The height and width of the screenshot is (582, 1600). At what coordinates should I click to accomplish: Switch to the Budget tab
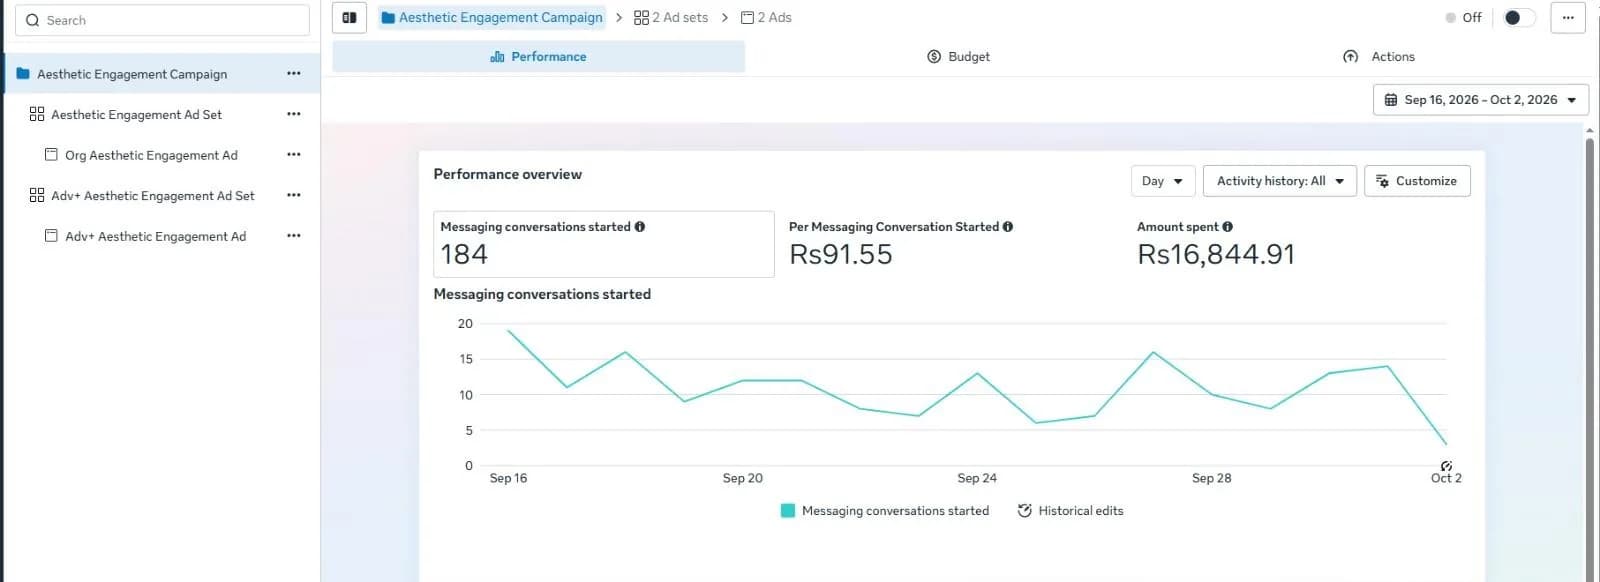[x=958, y=57]
